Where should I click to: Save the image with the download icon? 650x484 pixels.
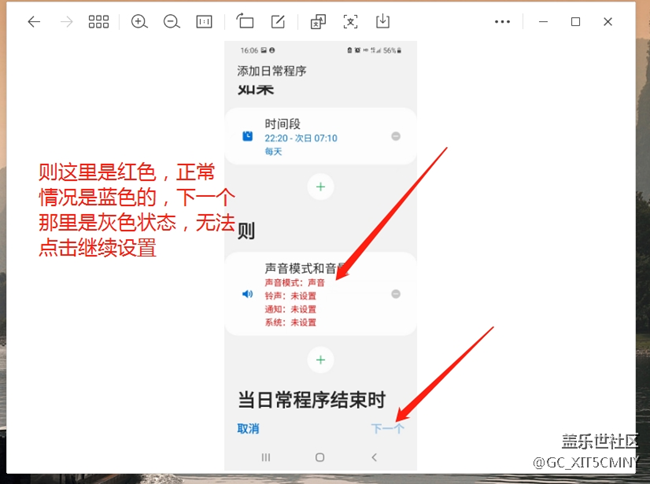[x=383, y=21]
